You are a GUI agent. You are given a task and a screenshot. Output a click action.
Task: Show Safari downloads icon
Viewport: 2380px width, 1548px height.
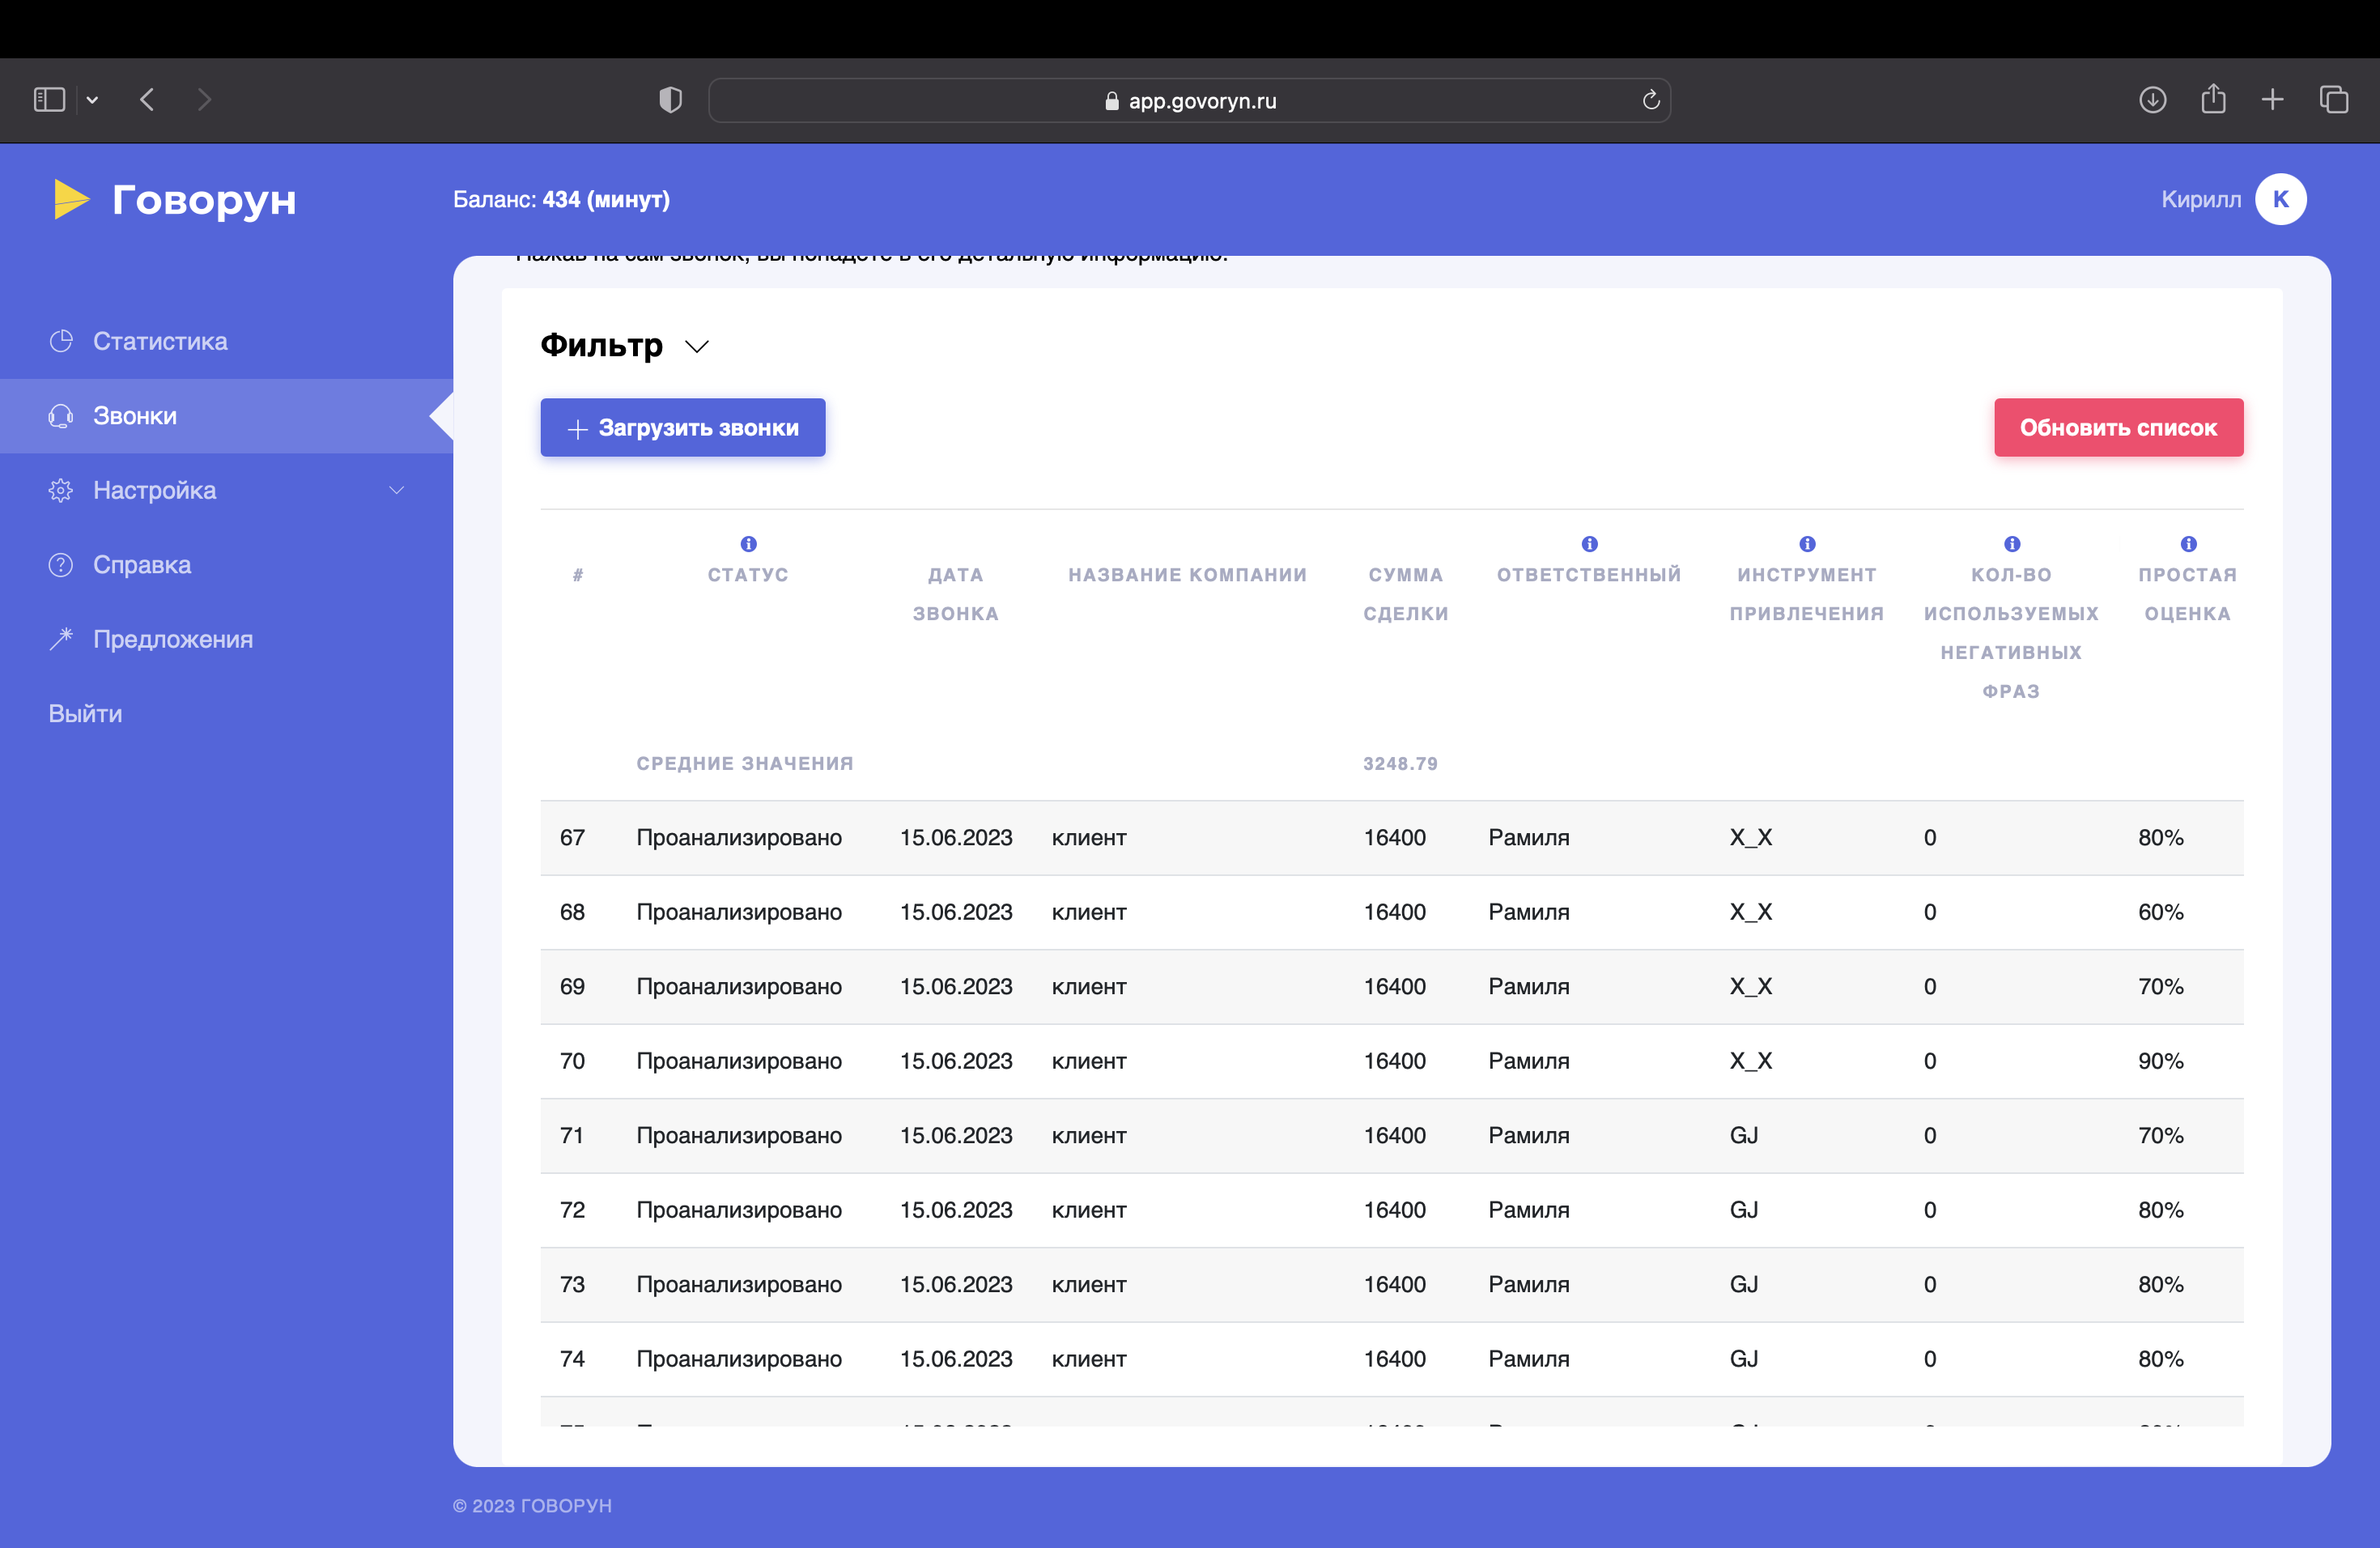pos(2152,100)
